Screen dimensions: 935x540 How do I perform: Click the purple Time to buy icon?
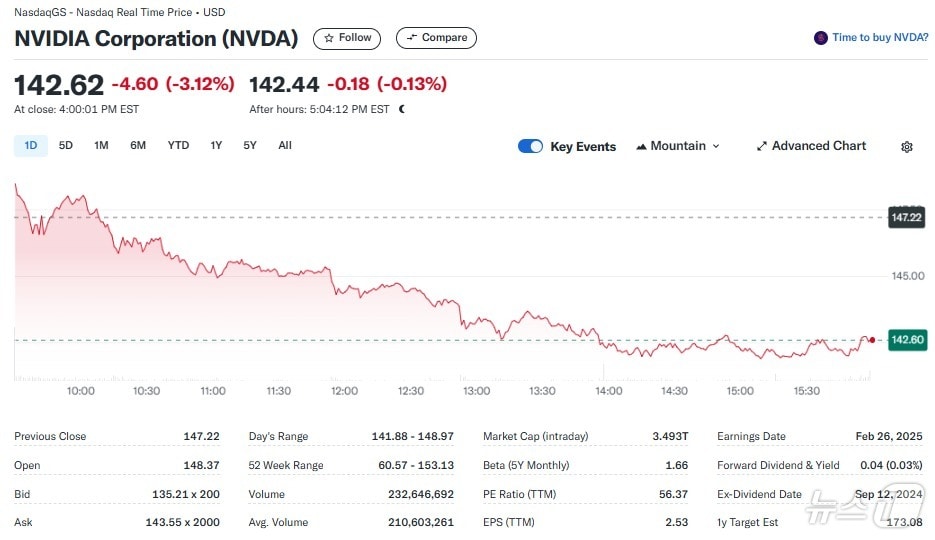821,38
